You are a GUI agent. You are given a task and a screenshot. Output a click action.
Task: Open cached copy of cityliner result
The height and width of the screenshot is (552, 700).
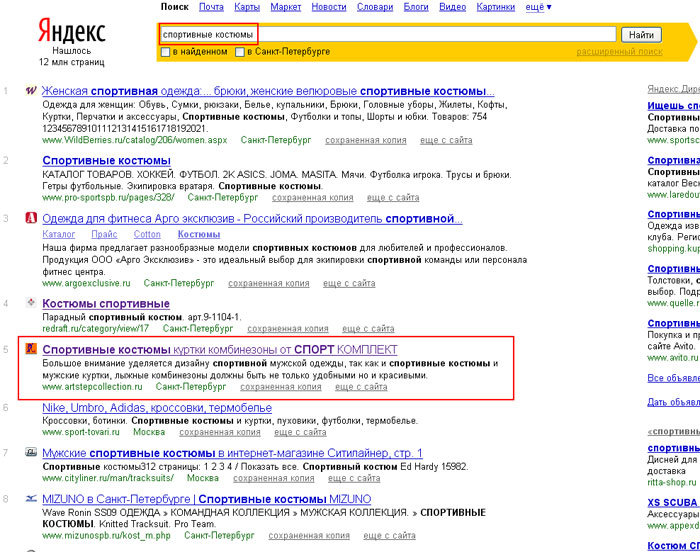[274, 478]
